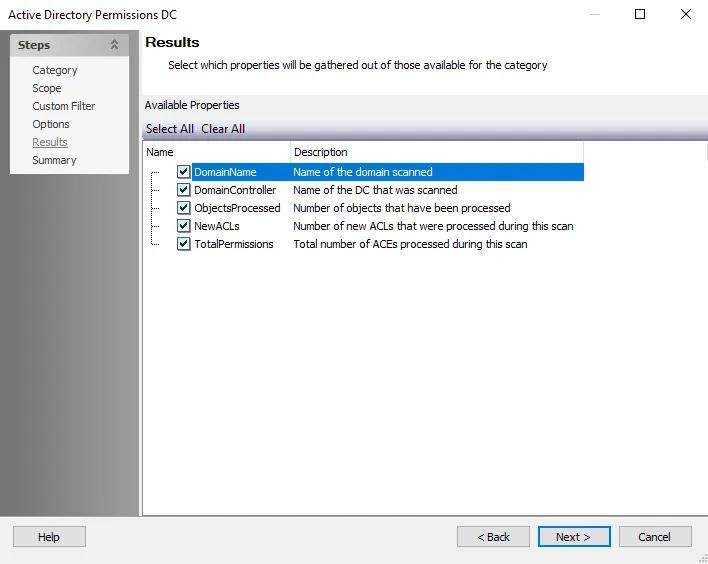
Task: Go to the Scope step
Action: (47, 88)
